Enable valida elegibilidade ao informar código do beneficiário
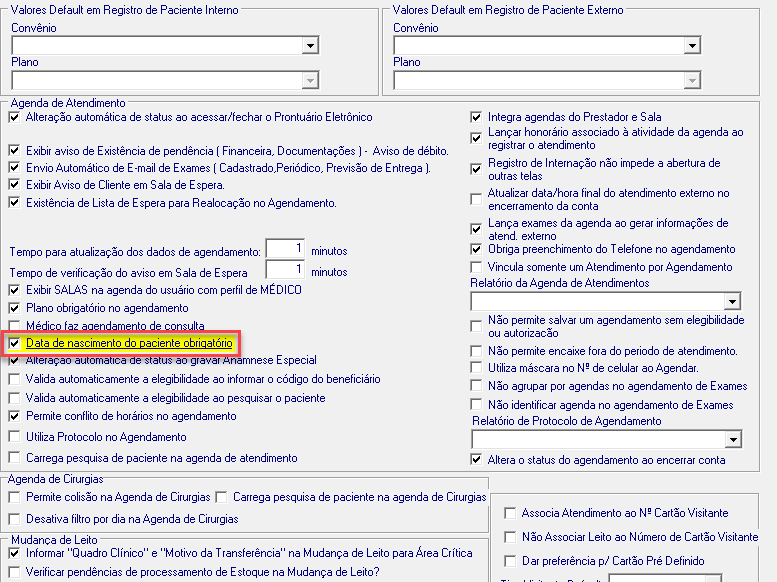This screenshot has width=777, height=582. [14, 379]
